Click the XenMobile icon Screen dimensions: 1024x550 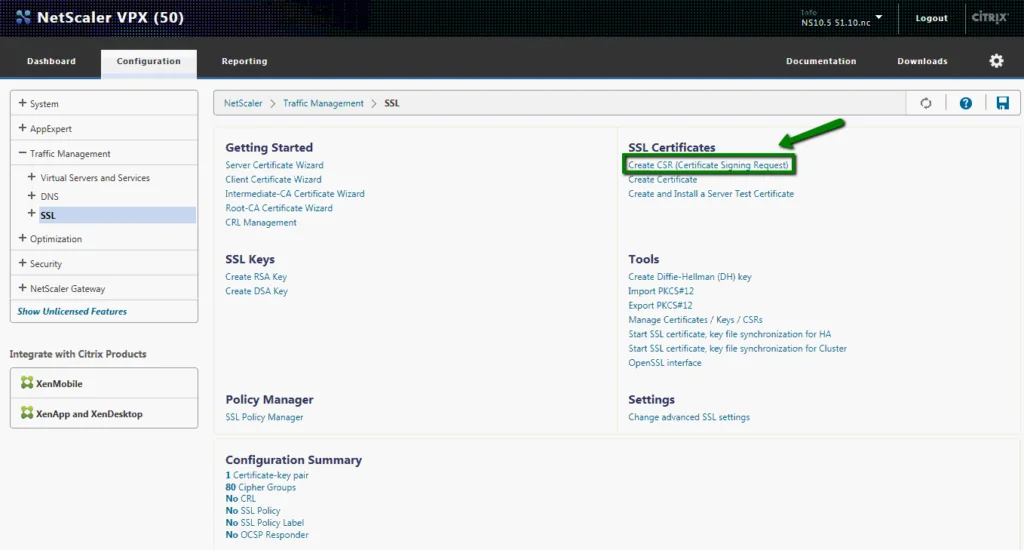point(27,383)
